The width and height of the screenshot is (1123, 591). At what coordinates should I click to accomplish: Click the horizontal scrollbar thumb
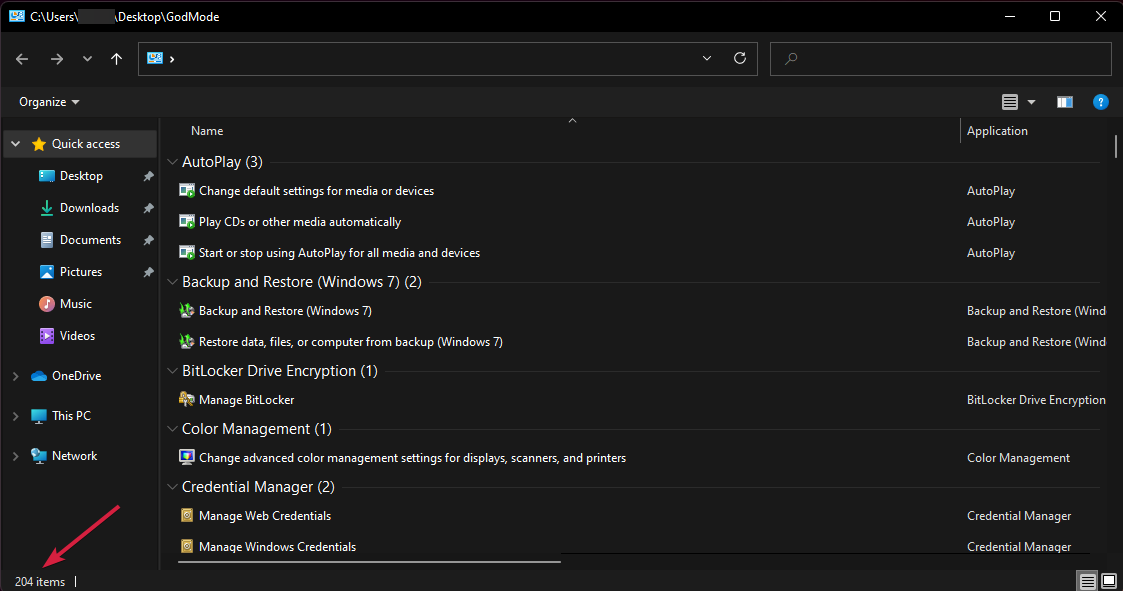[x=369, y=562]
